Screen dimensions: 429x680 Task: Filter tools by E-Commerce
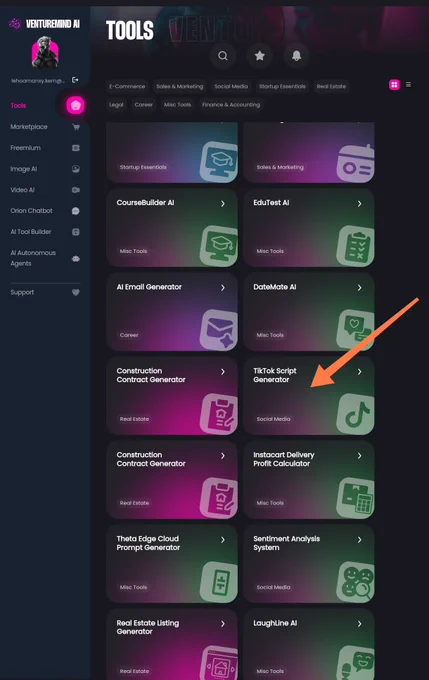point(127,86)
